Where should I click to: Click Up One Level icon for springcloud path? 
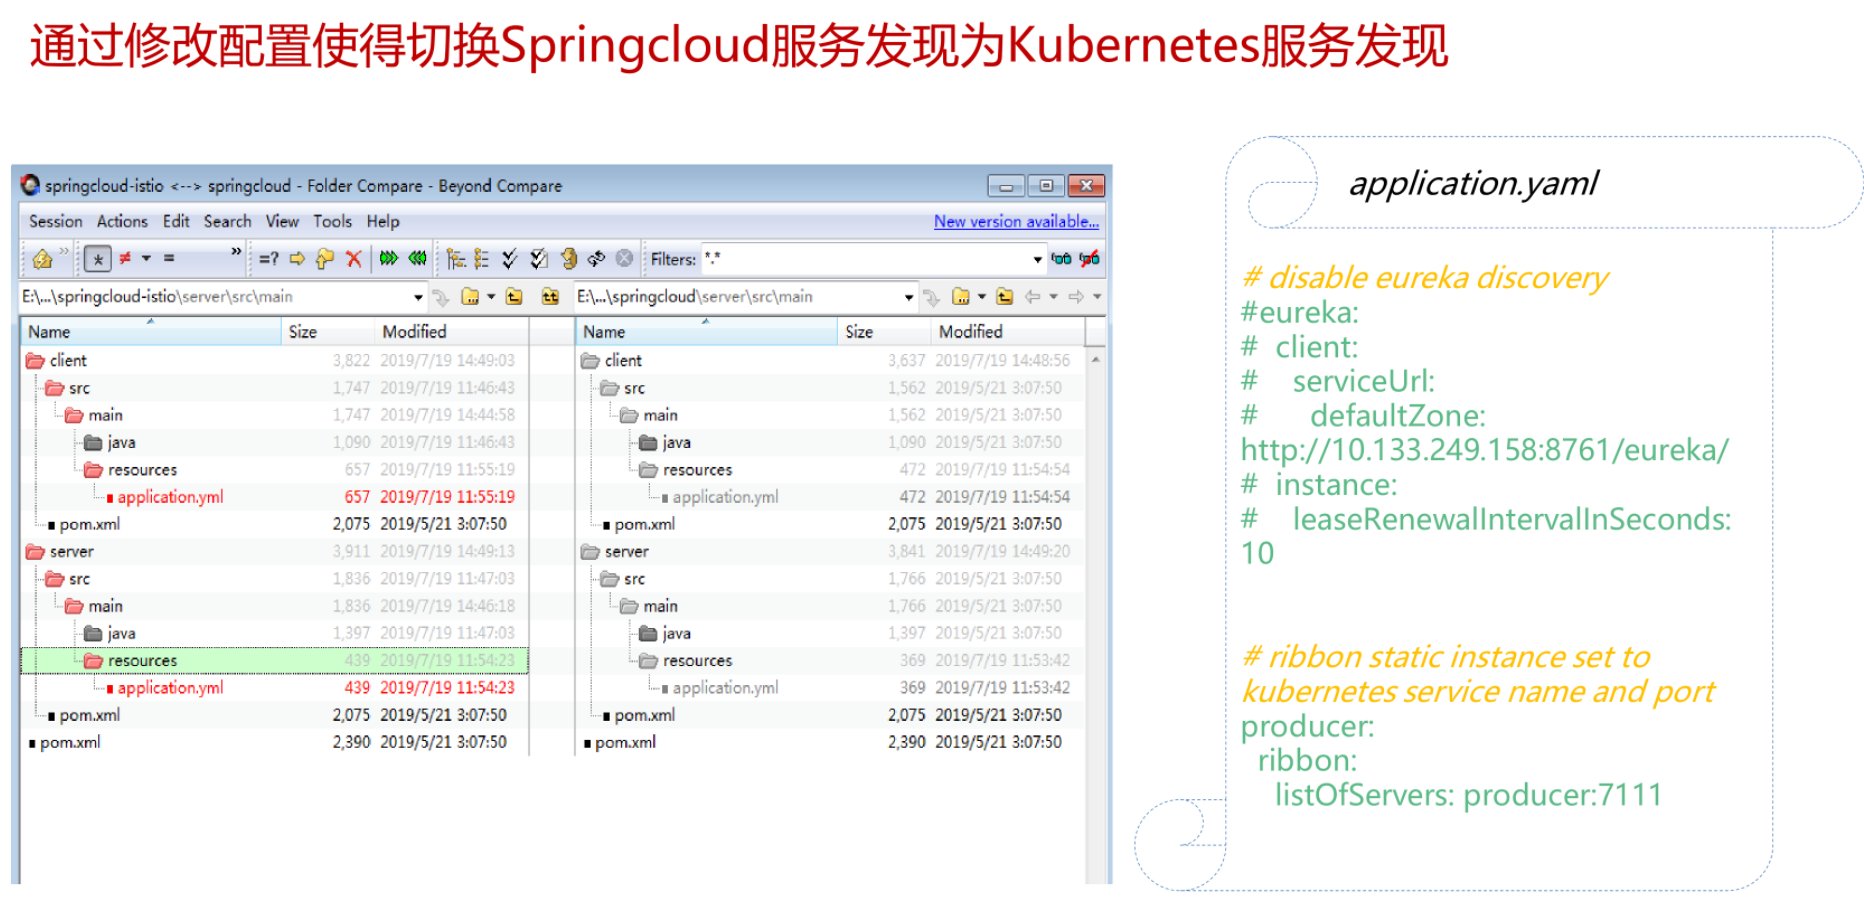click(1005, 297)
